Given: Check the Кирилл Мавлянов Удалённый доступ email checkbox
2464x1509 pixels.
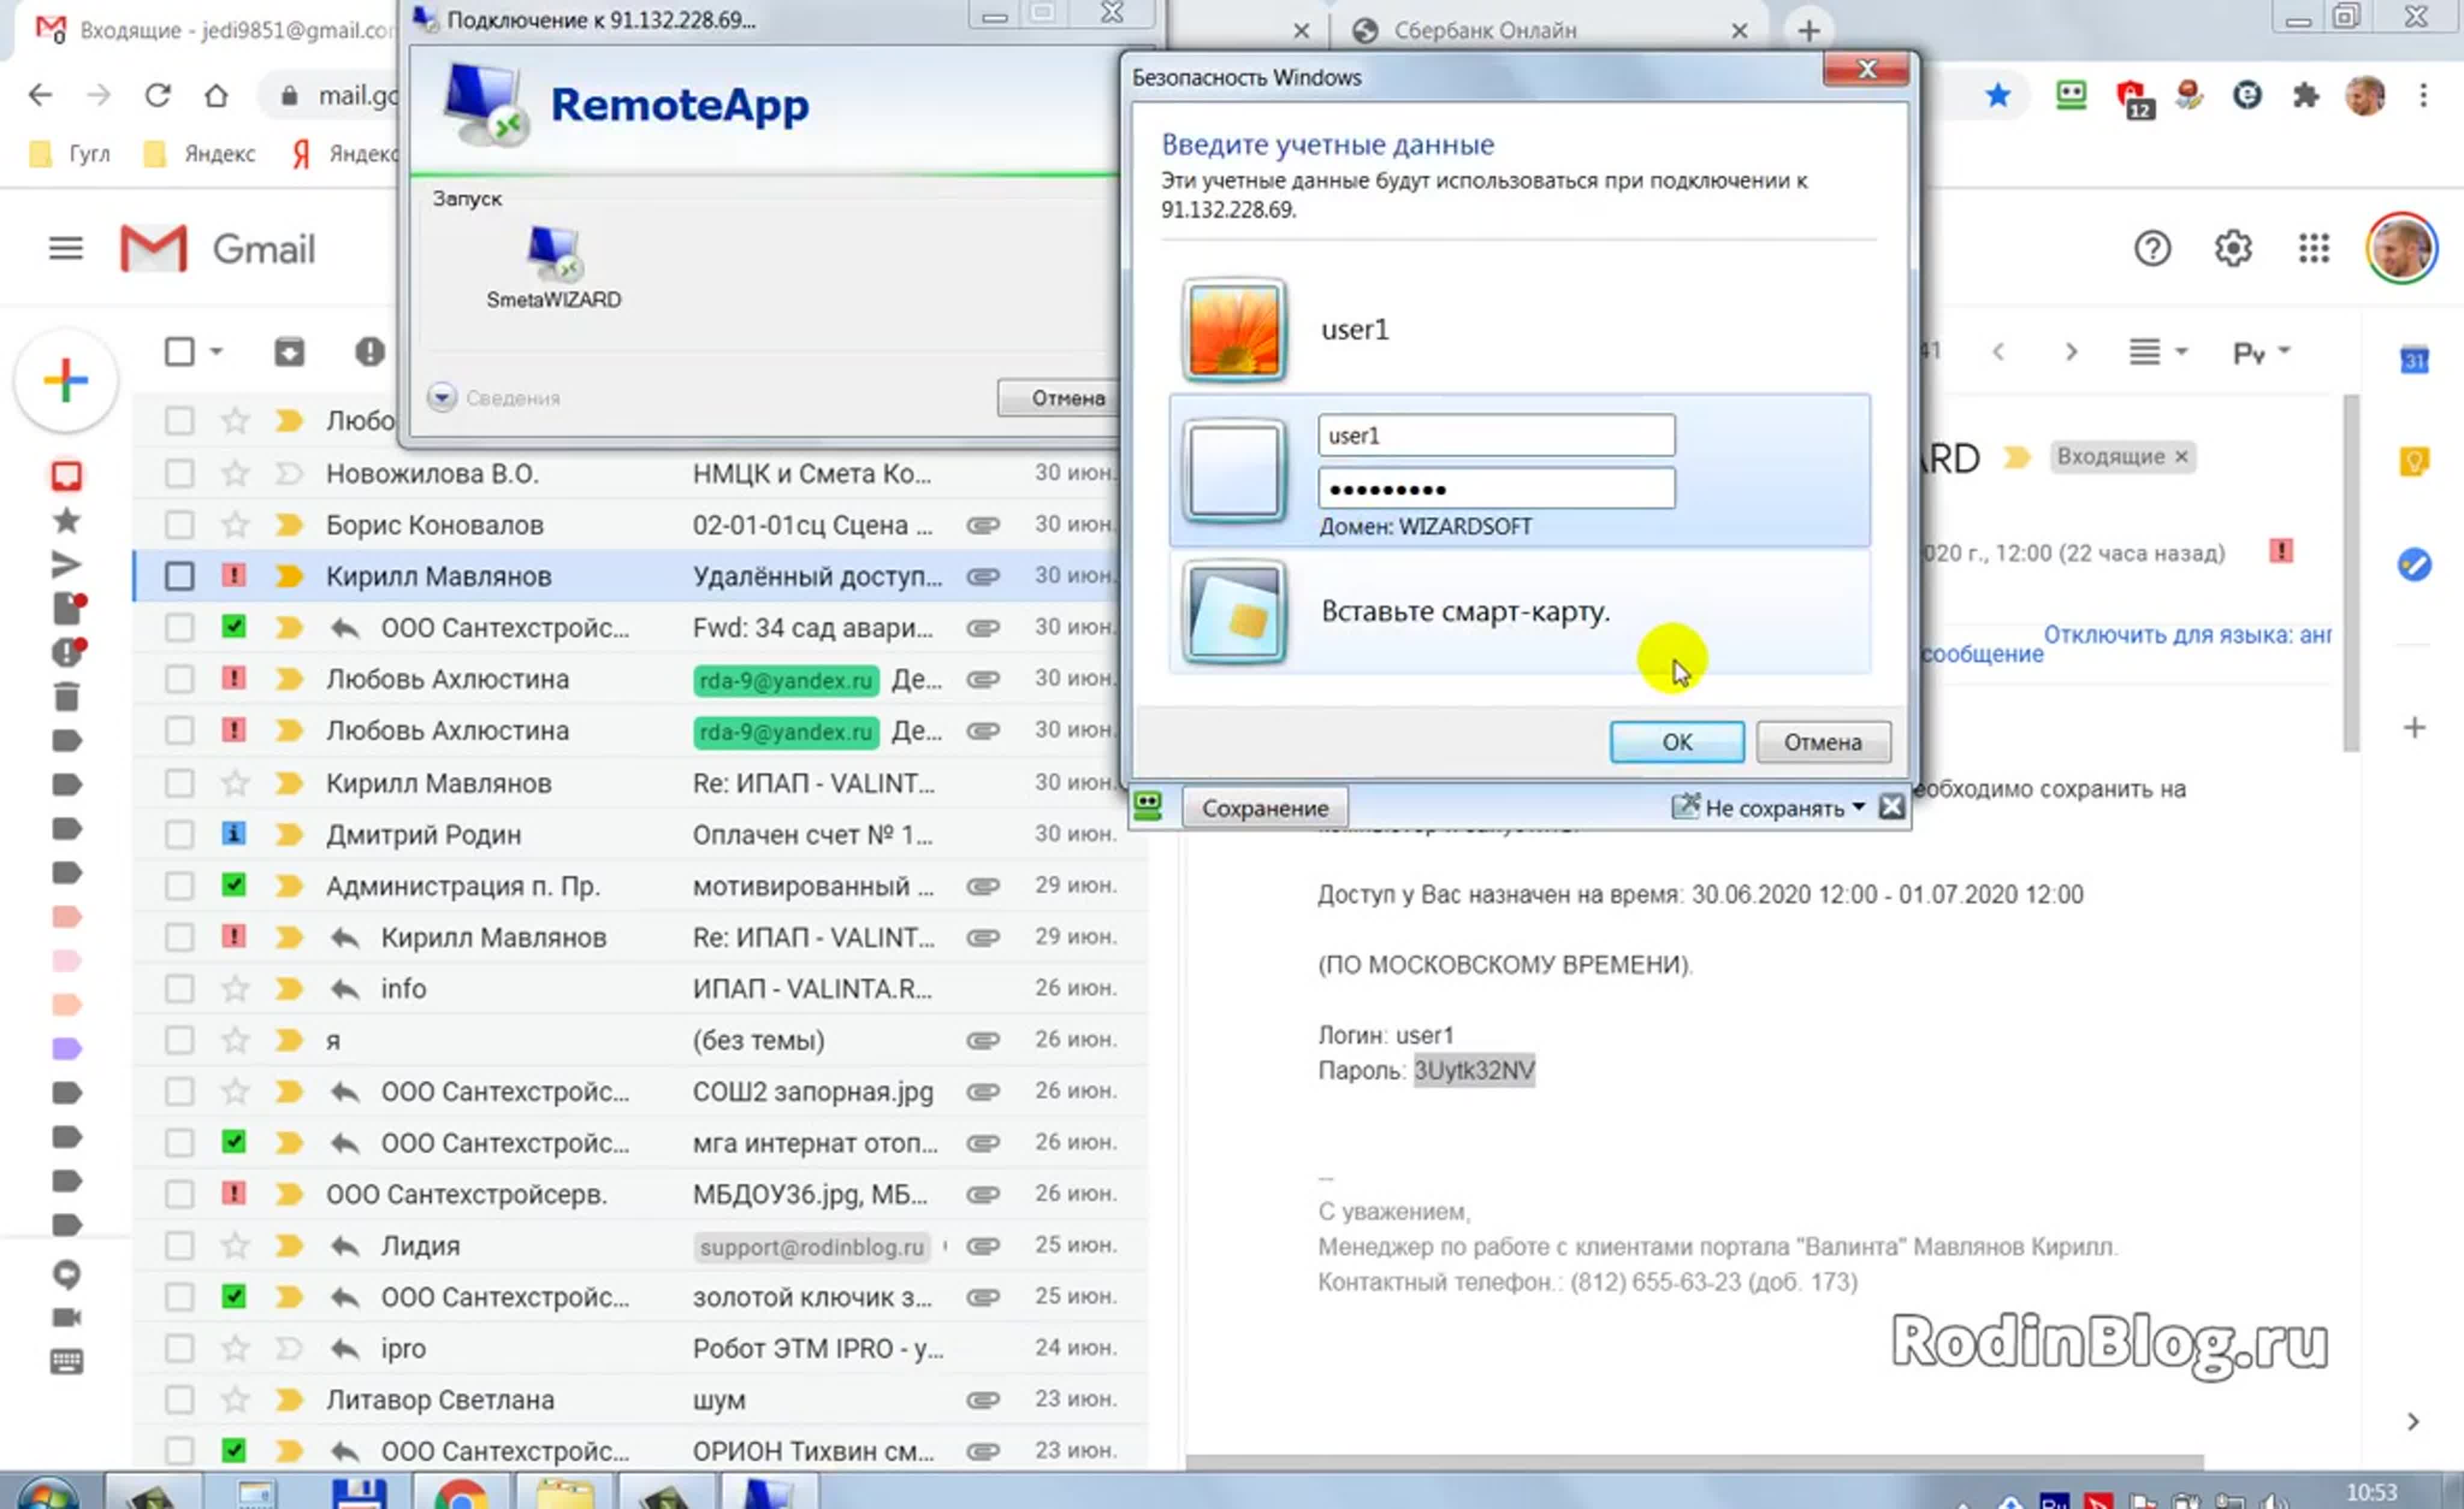Looking at the screenshot, I should click(x=179, y=576).
